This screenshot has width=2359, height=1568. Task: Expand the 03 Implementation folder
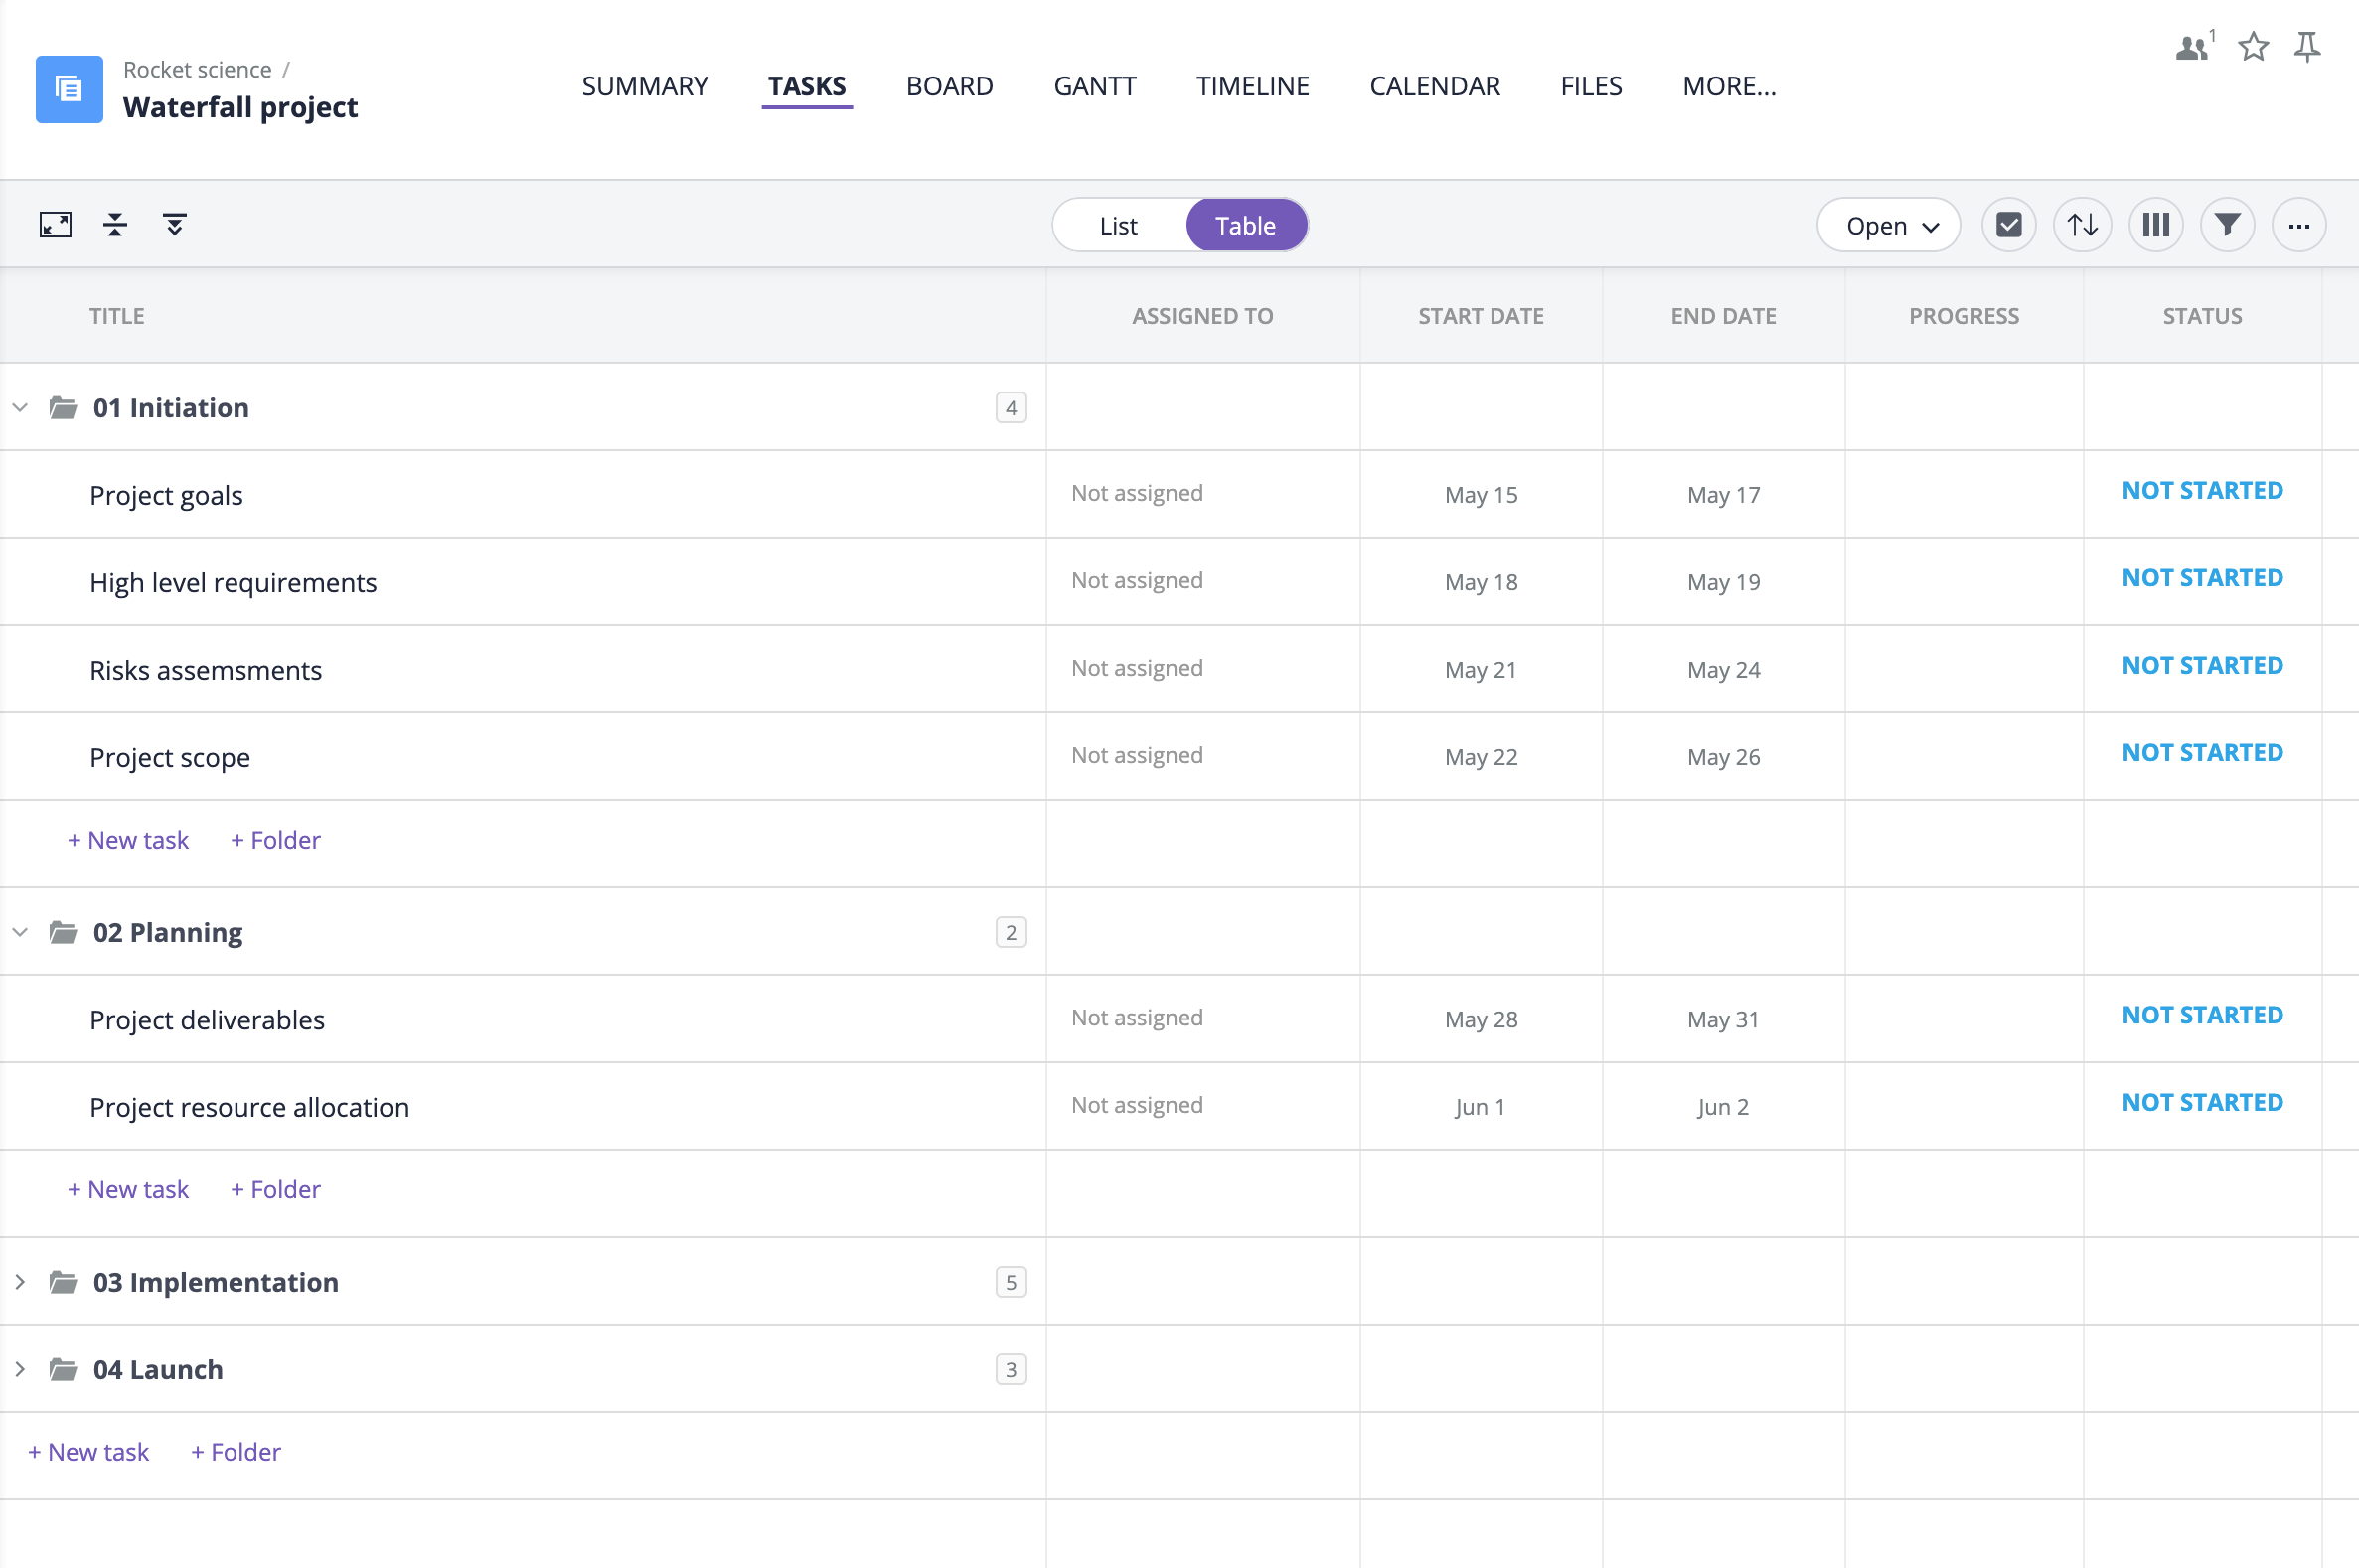[x=19, y=1282]
